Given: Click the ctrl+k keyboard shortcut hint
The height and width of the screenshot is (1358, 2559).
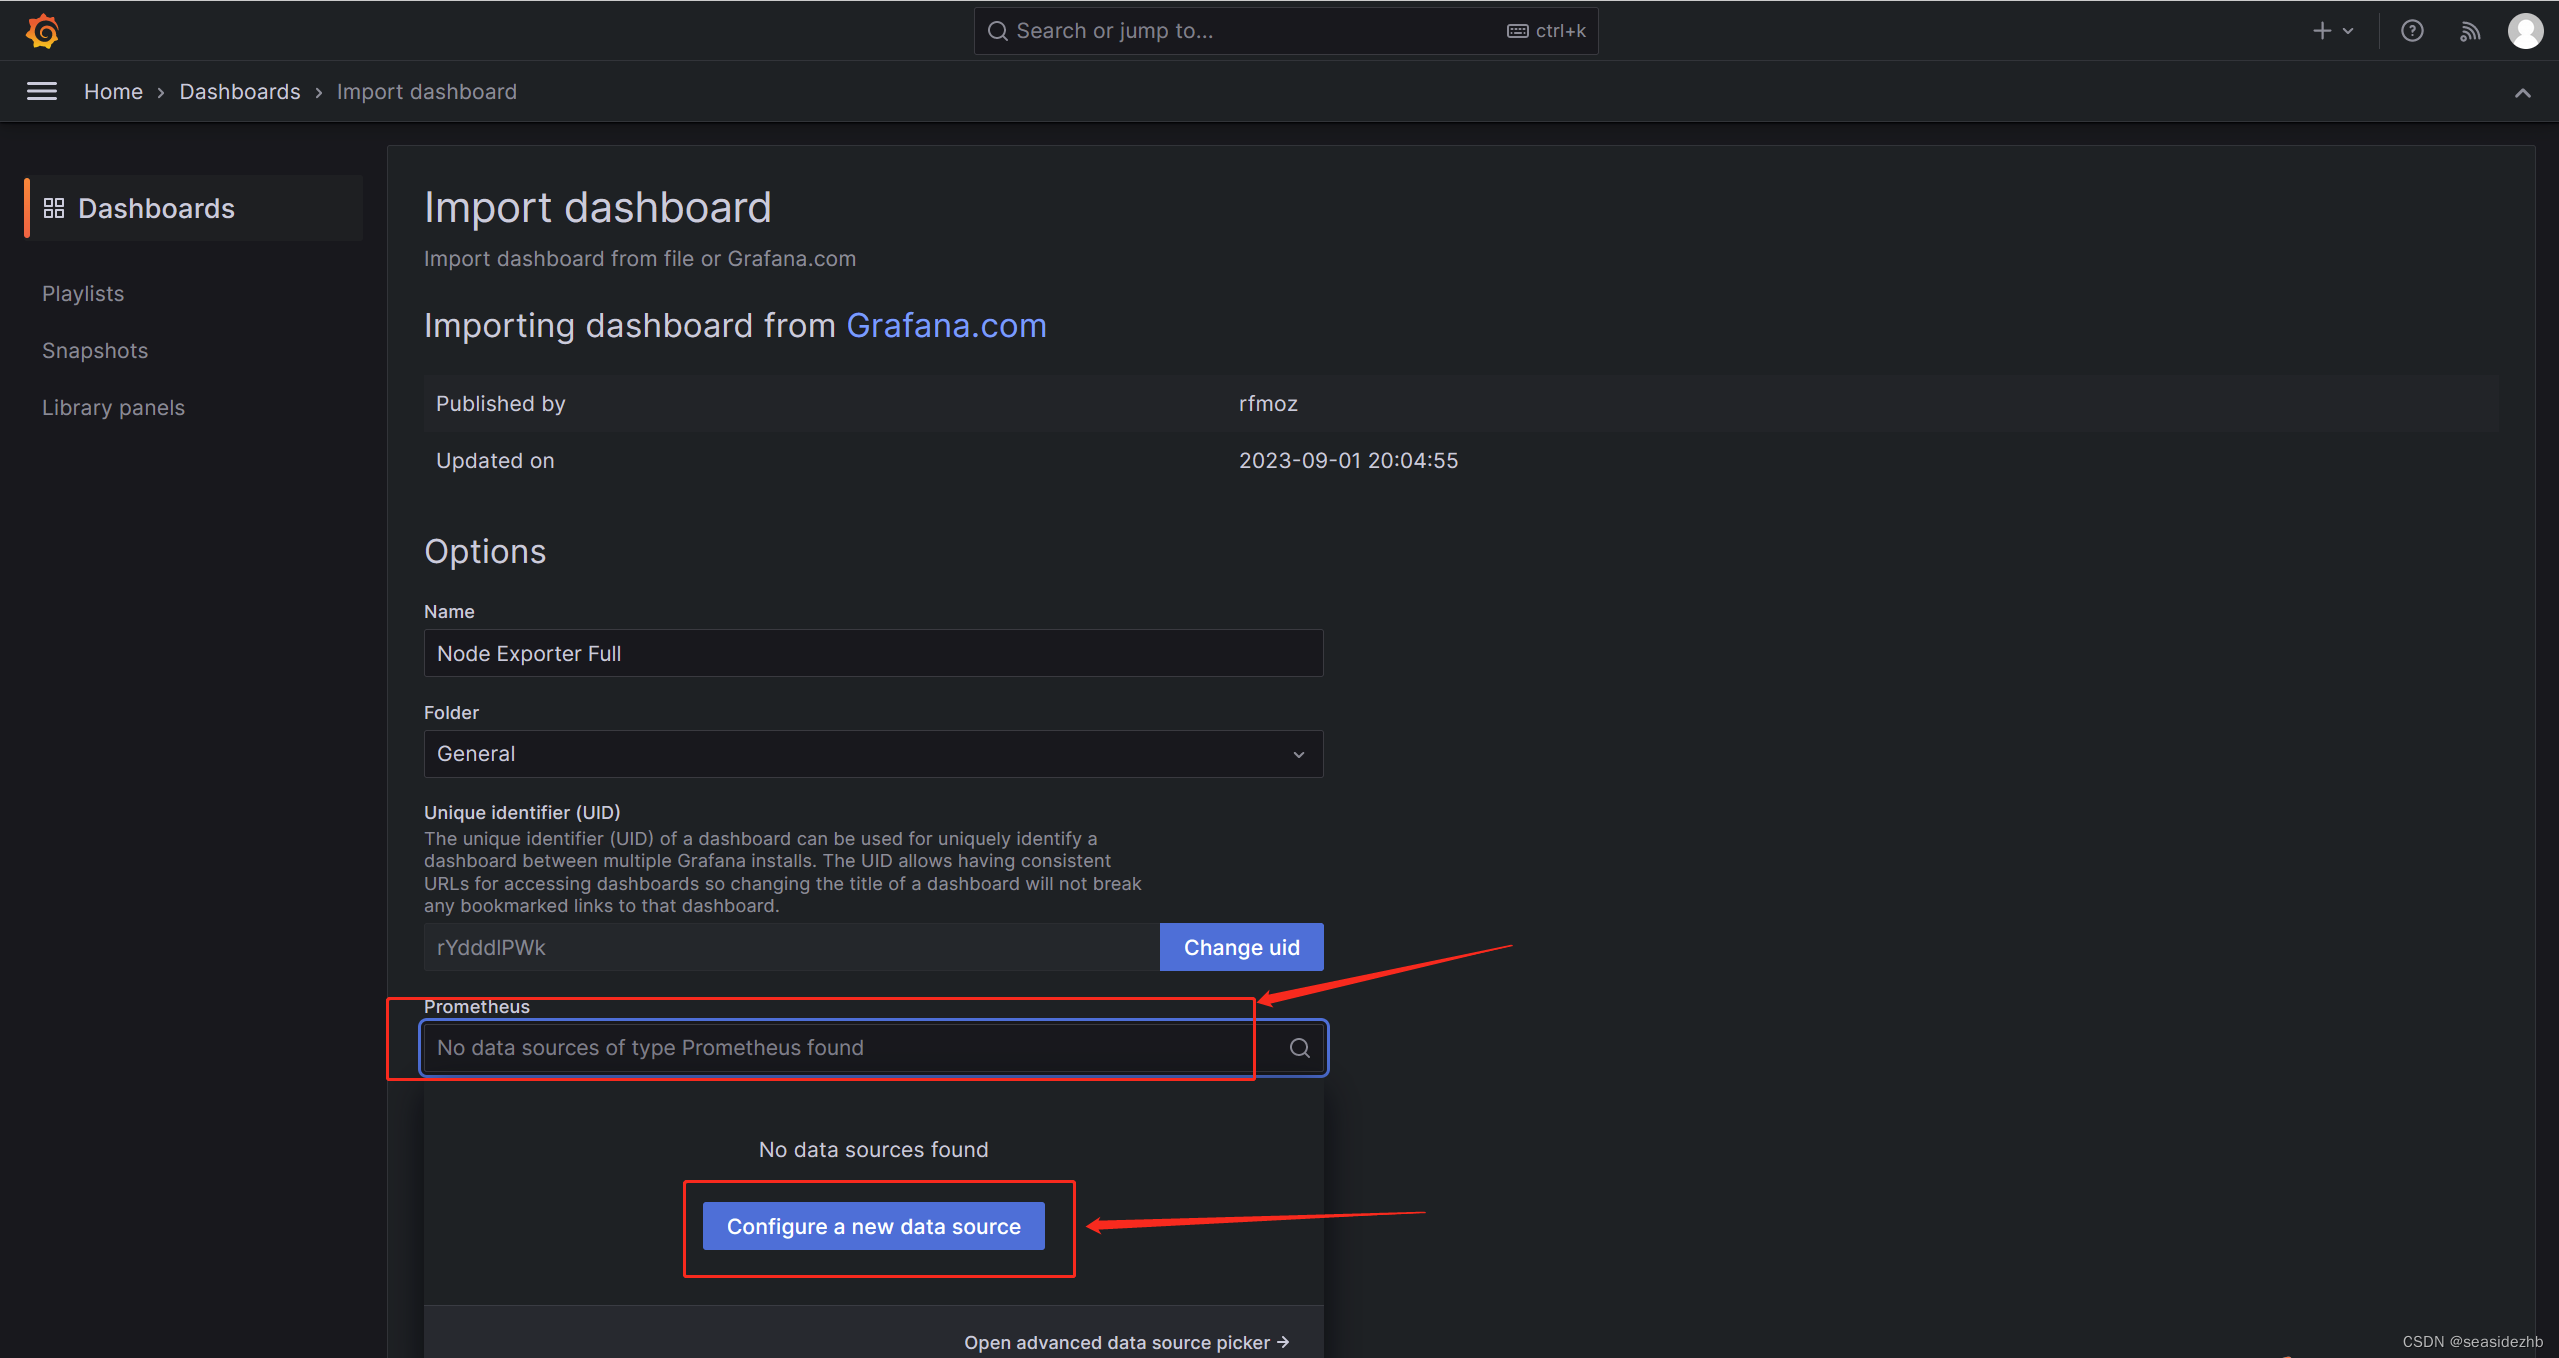Looking at the screenshot, I should click(1546, 31).
